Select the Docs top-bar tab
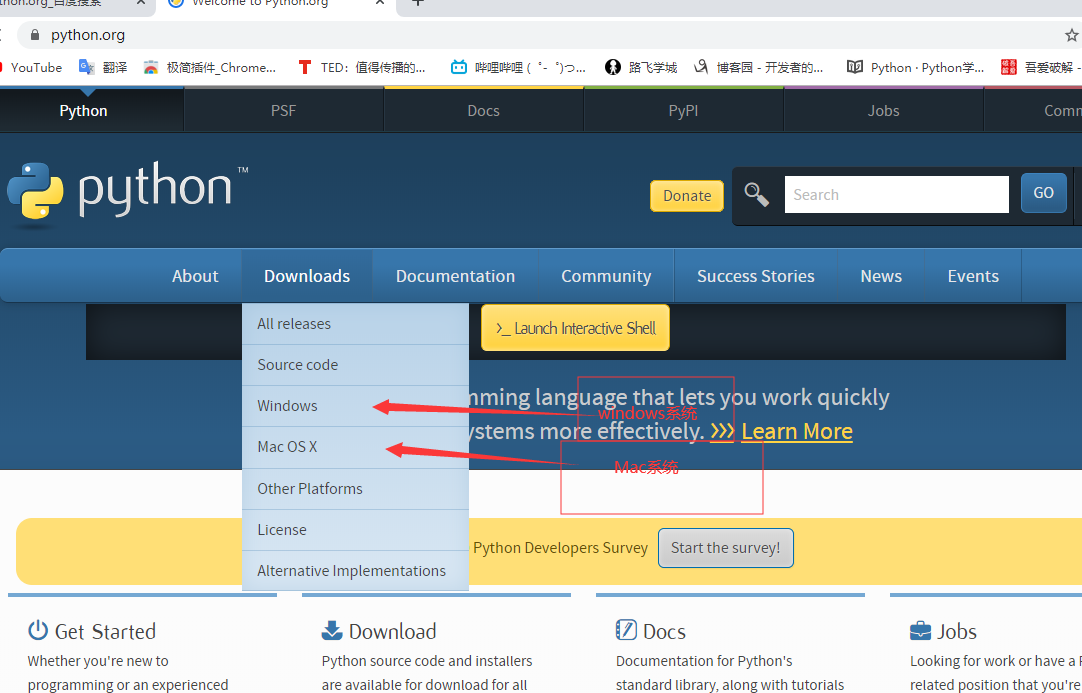This screenshot has width=1082, height=693. pyautogui.click(x=484, y=110)
